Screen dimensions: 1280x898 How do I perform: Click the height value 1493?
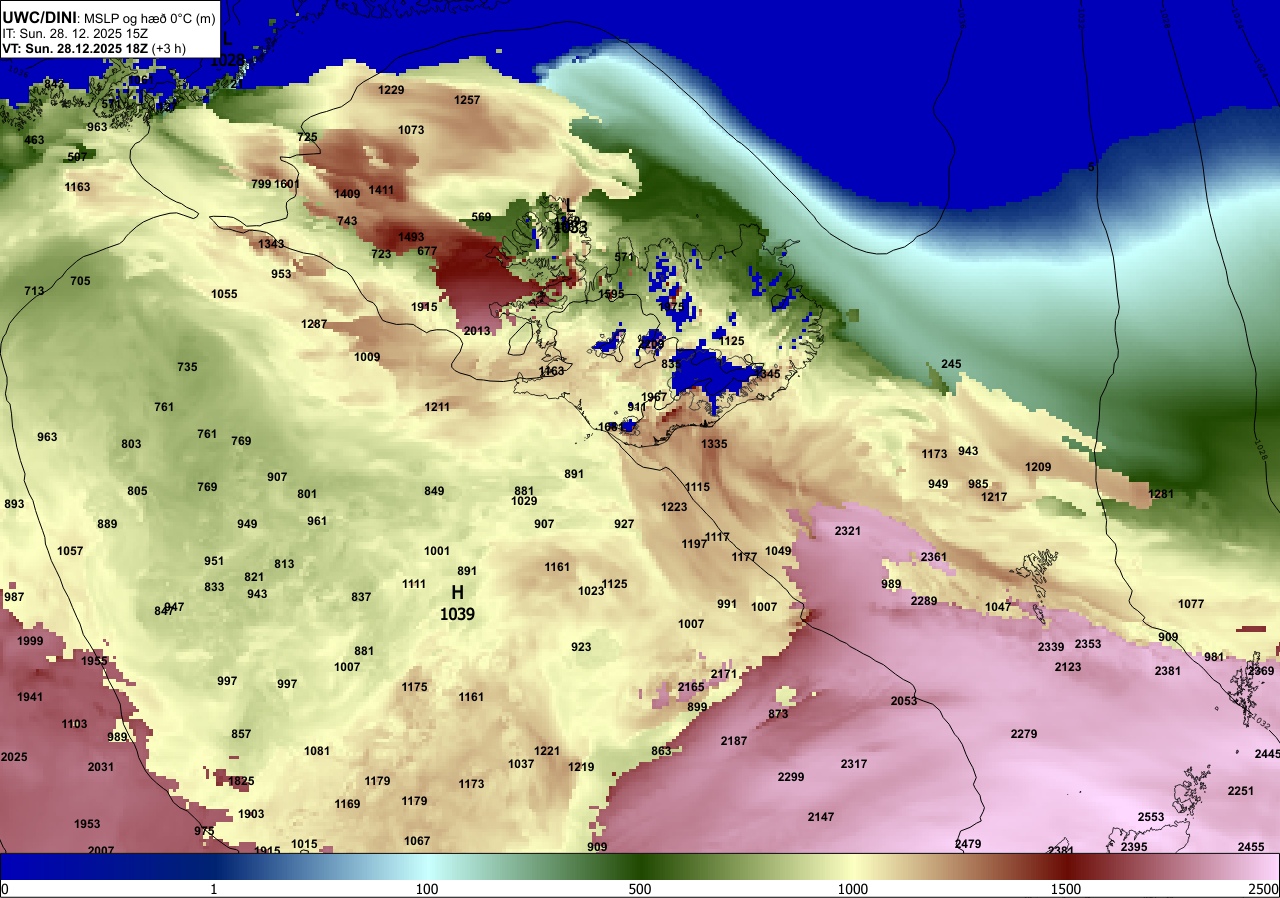411,237
